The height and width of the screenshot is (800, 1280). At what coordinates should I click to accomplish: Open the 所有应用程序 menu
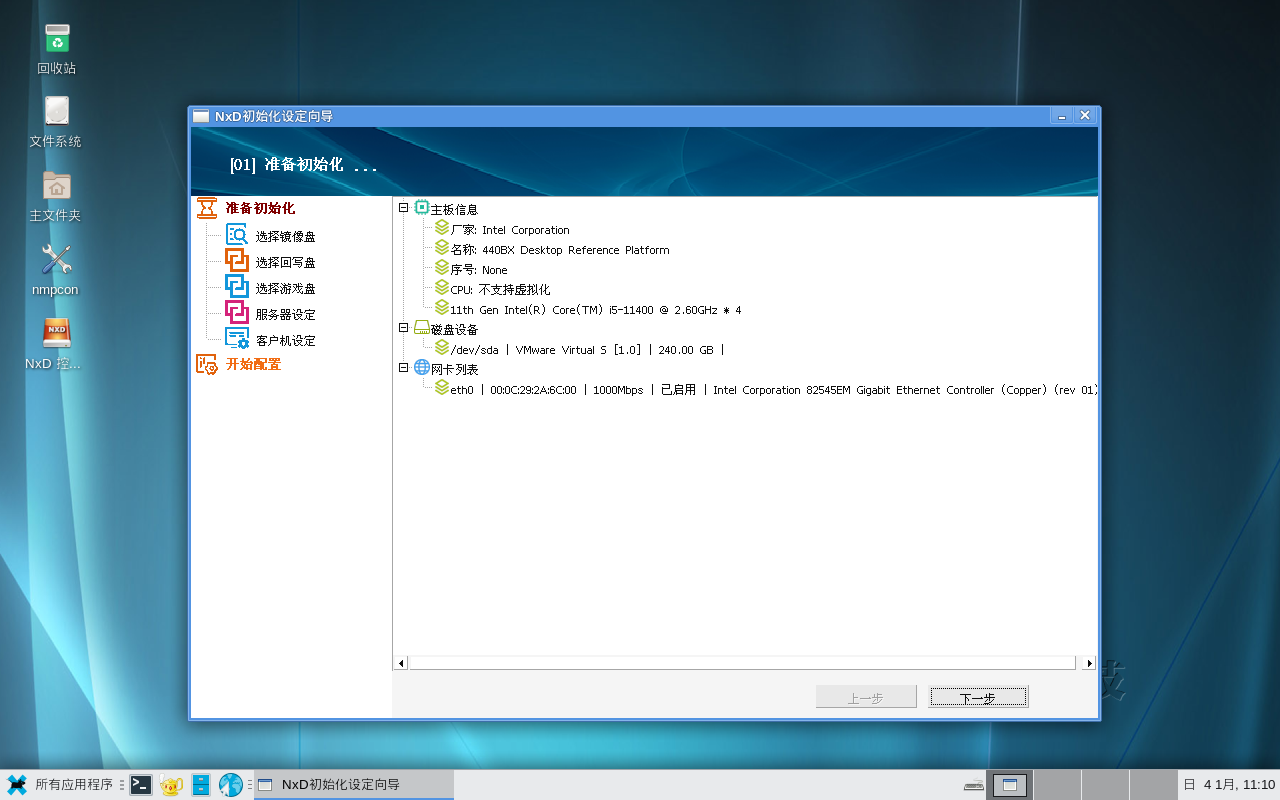(62, 785)
